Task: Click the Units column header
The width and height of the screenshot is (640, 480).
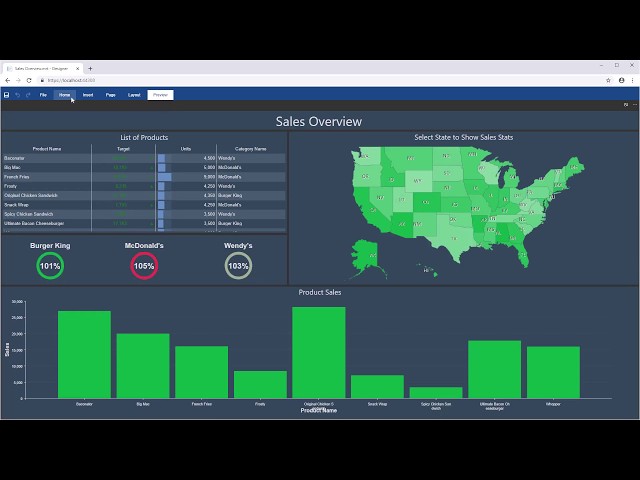Action: coord(186,149)
